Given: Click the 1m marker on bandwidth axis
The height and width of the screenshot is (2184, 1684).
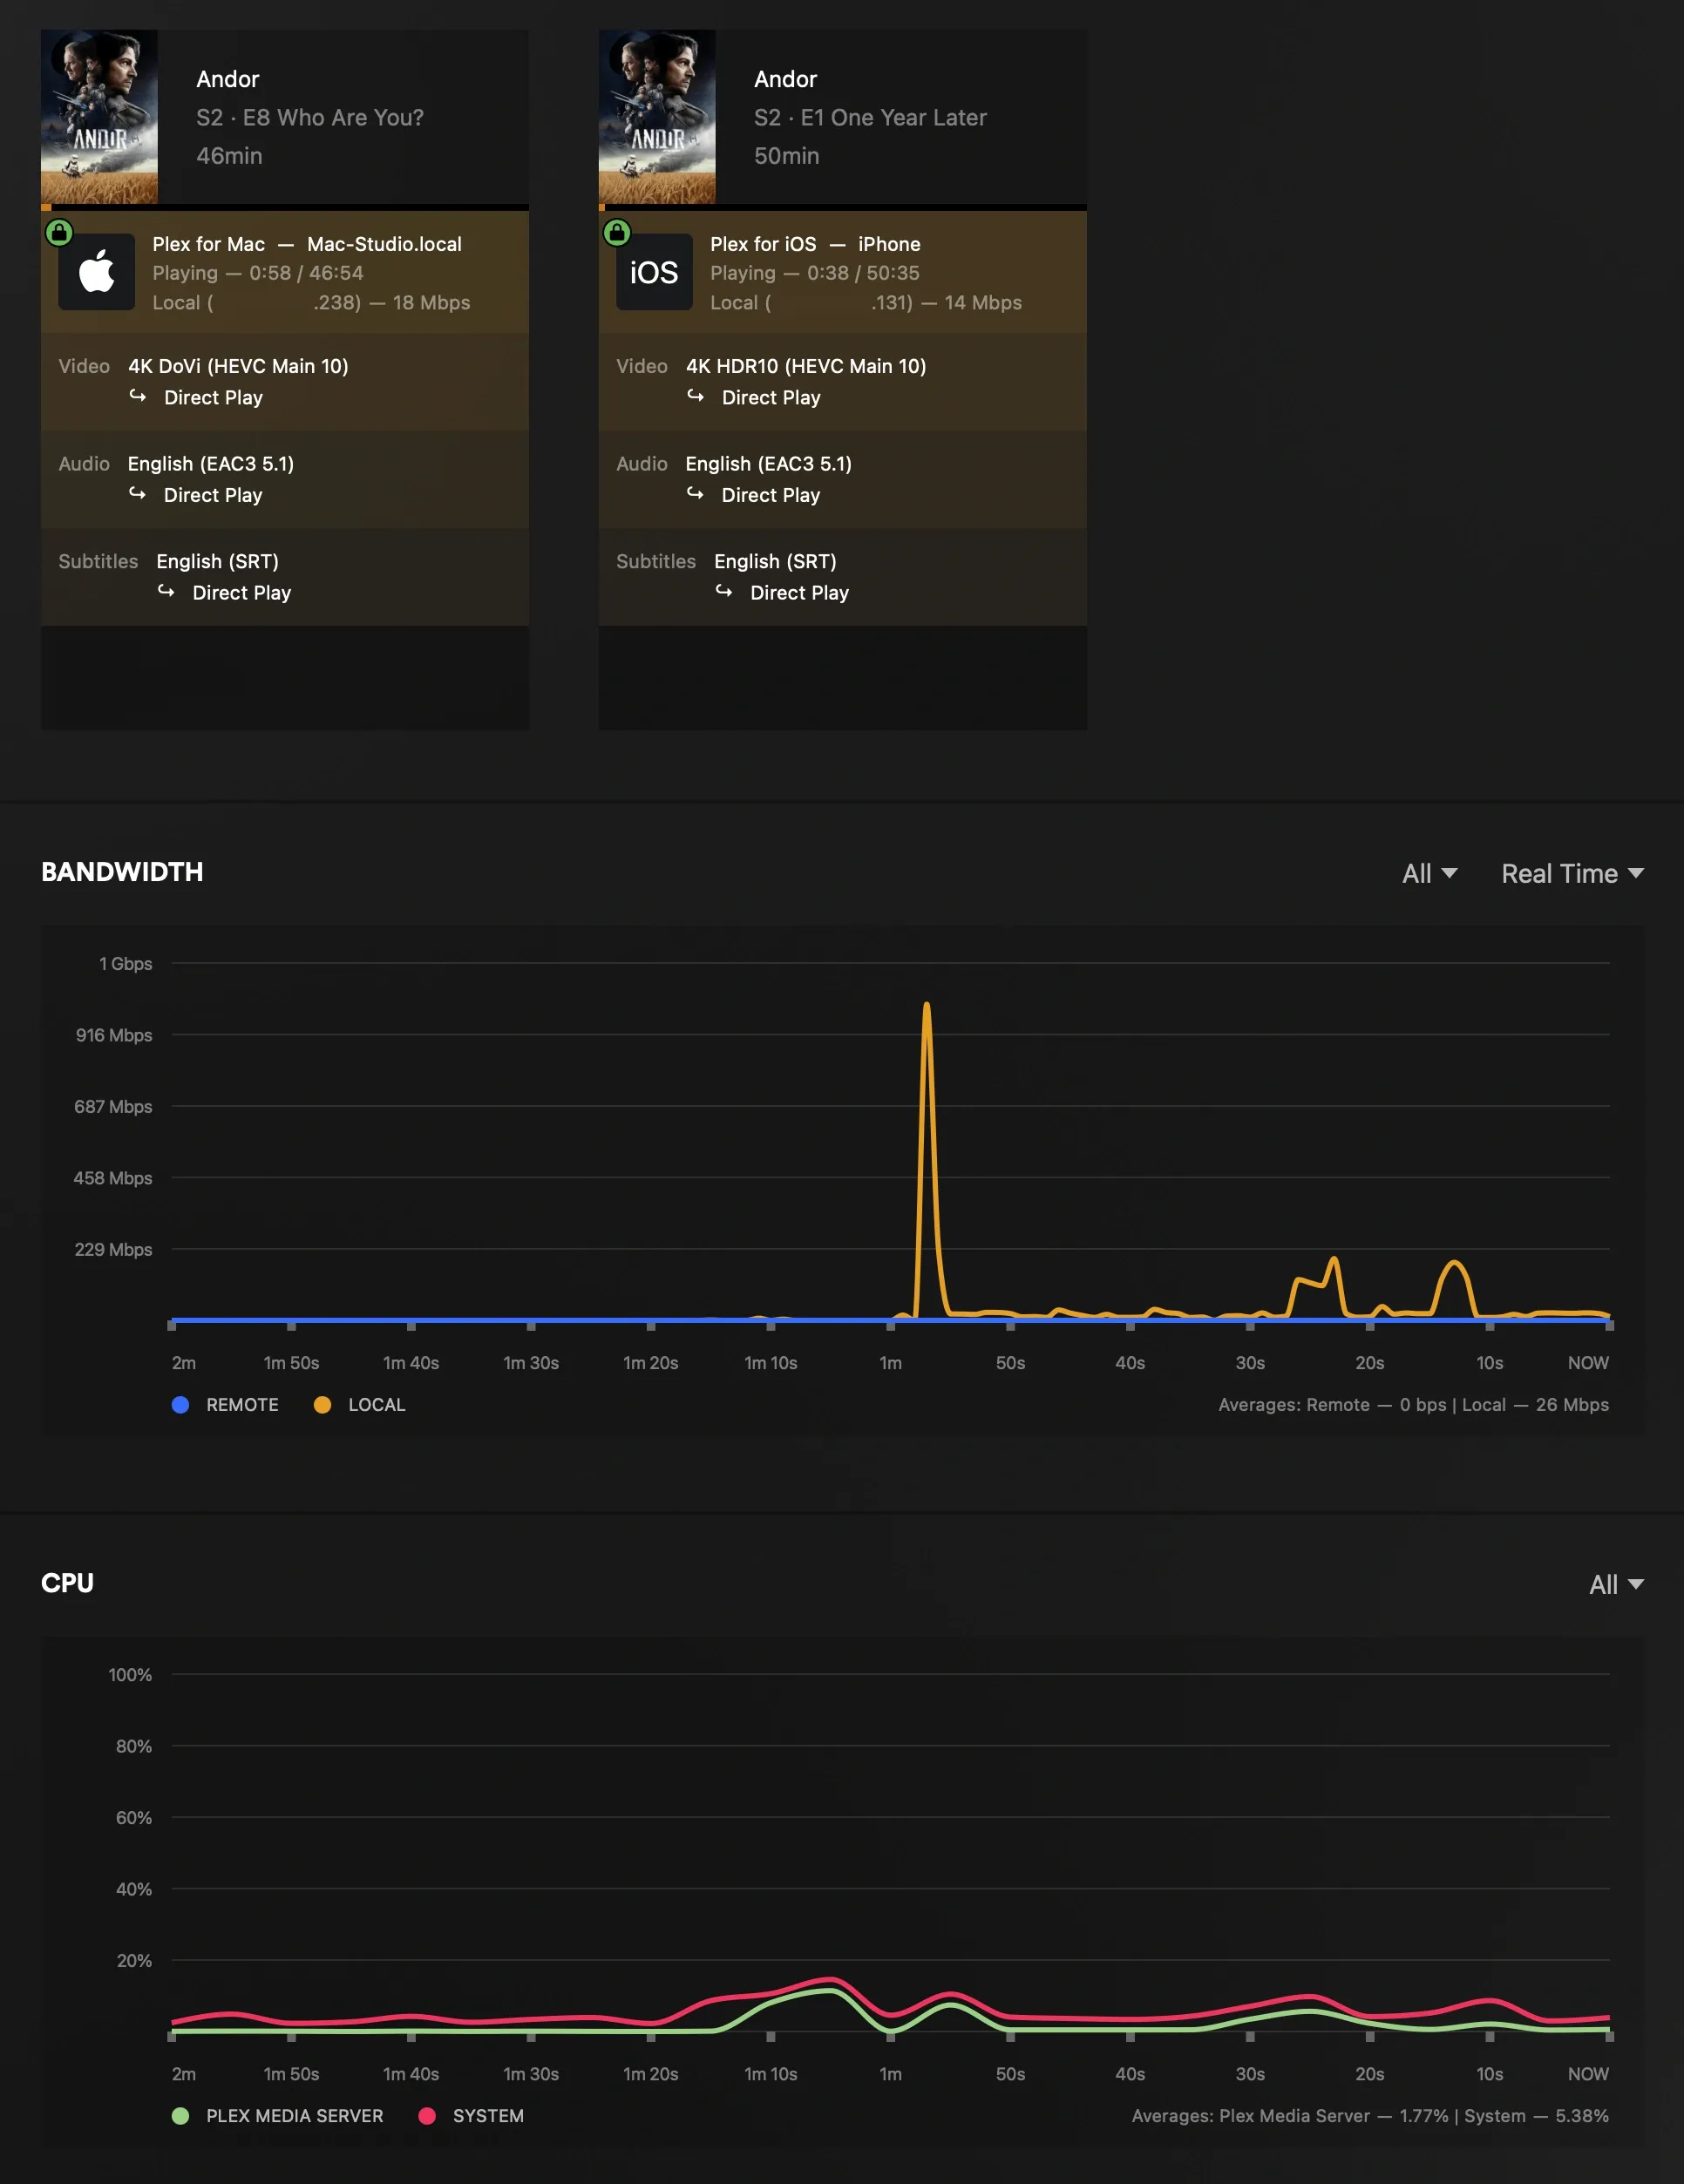Looking at the screenshot, I should click(890, 1363).
